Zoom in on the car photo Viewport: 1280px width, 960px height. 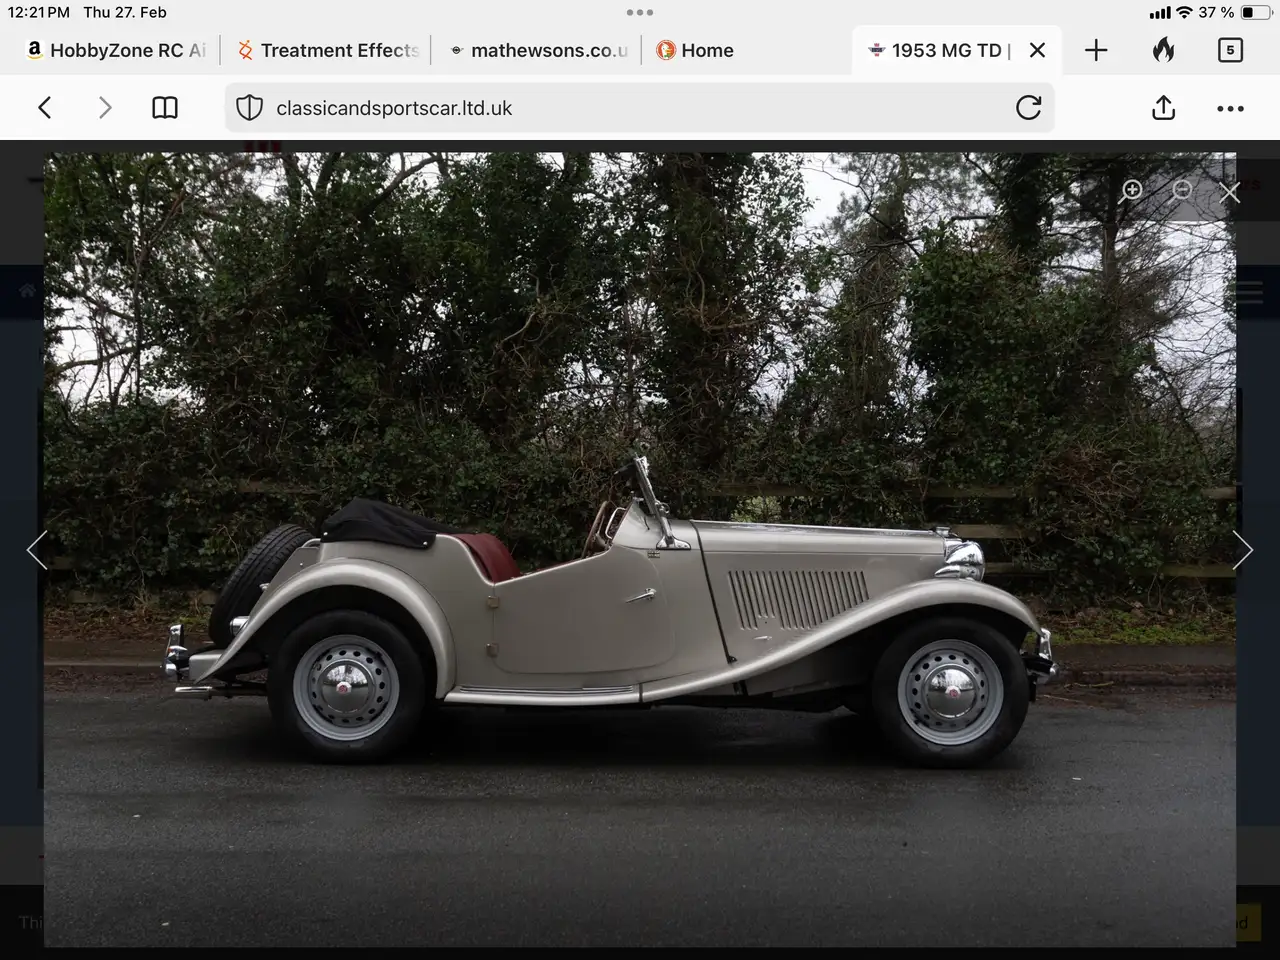click(1132, 191)
